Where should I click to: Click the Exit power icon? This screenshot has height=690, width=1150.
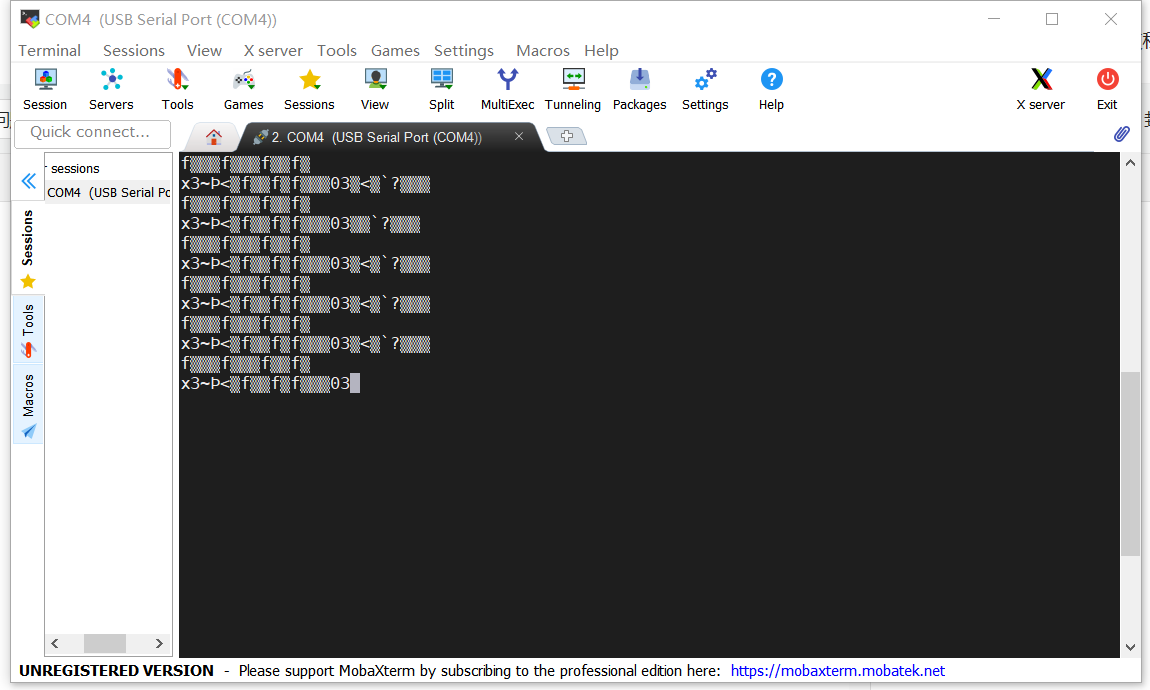[x=1107, y=80]
